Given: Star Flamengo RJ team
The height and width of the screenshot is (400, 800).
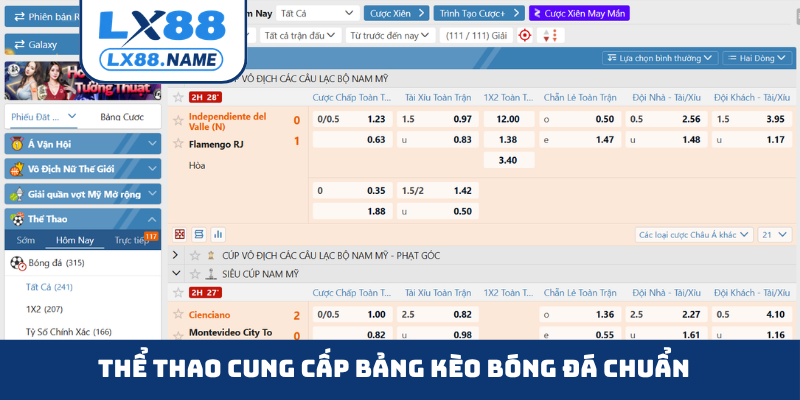Looking at the screenshot, I should (x=178, y=143).
